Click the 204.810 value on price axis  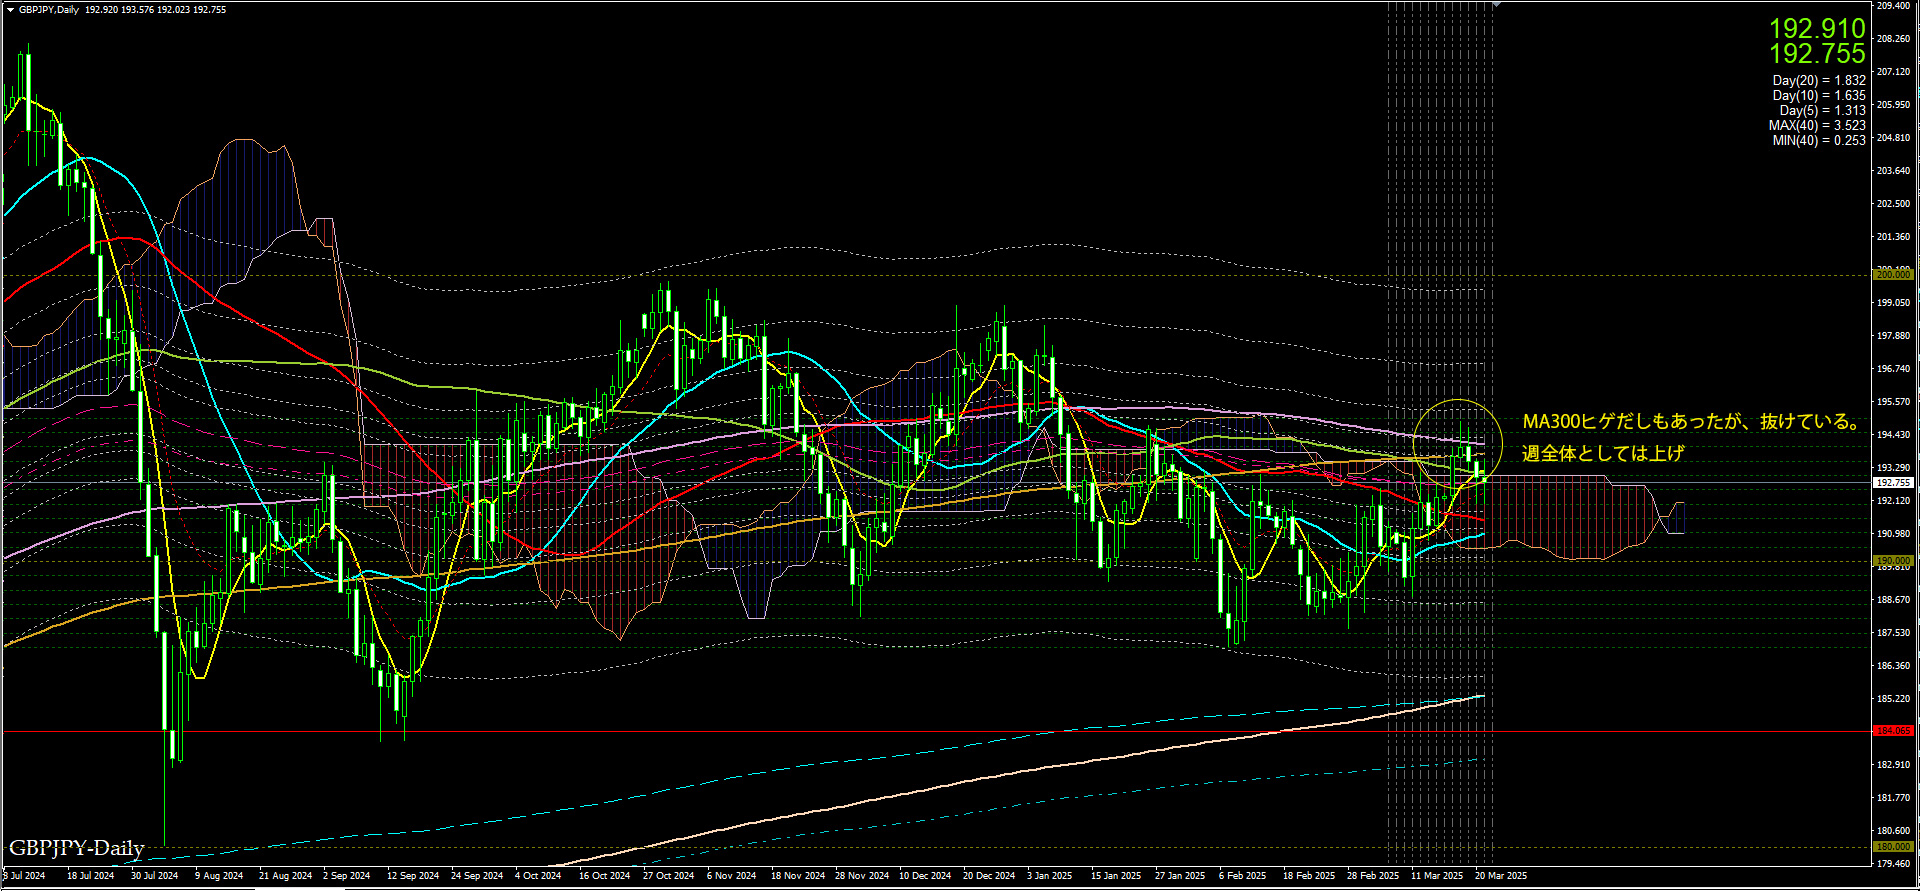tap(1893, 138)
